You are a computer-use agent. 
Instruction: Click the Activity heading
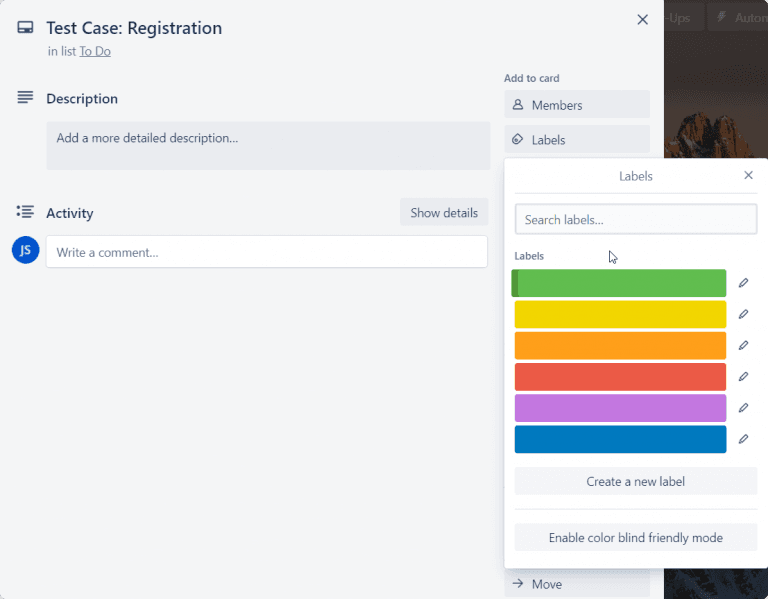click(x=70, y=213)
